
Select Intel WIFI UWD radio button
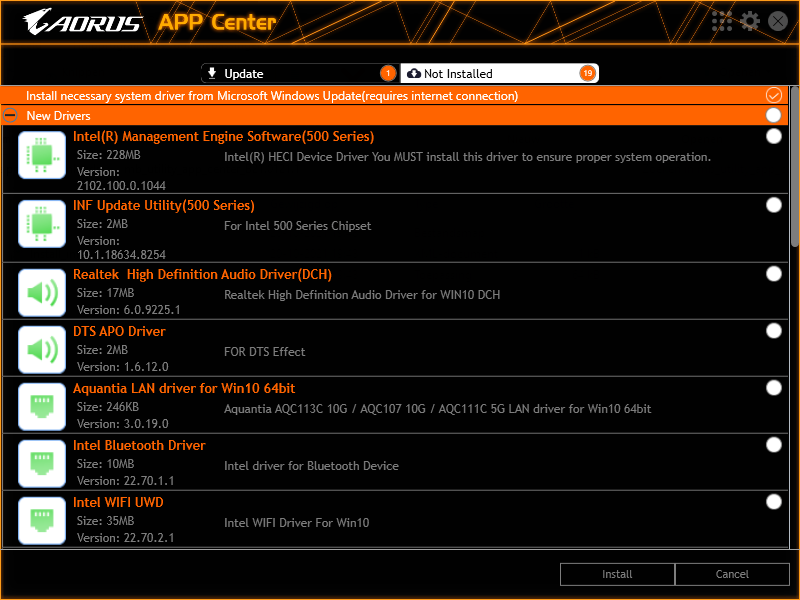tap(773, 502)
